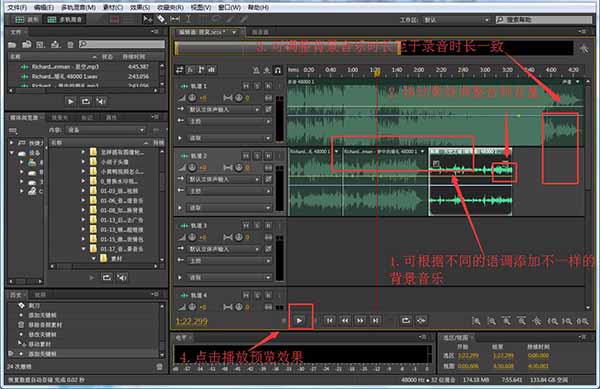Screen dimensions: 600x389
Task: Open the 帮助(H) menu
Action: [258, 7]
